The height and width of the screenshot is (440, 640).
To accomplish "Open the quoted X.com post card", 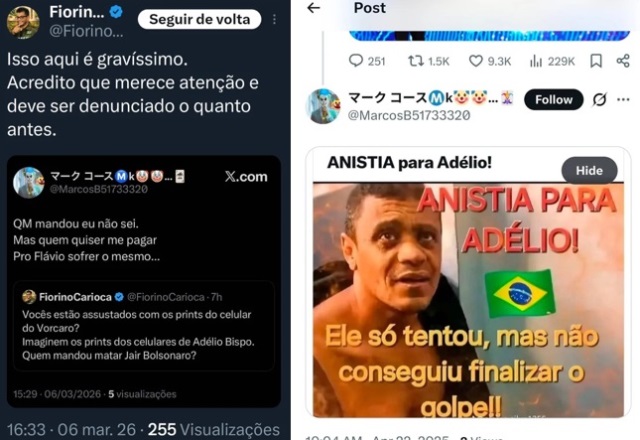I will click(144, 281).
